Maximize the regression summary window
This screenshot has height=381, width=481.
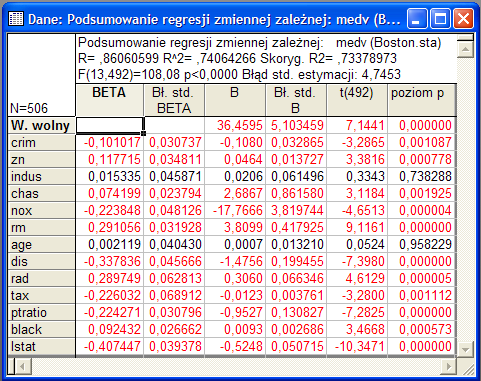click(x=440, y=19)
